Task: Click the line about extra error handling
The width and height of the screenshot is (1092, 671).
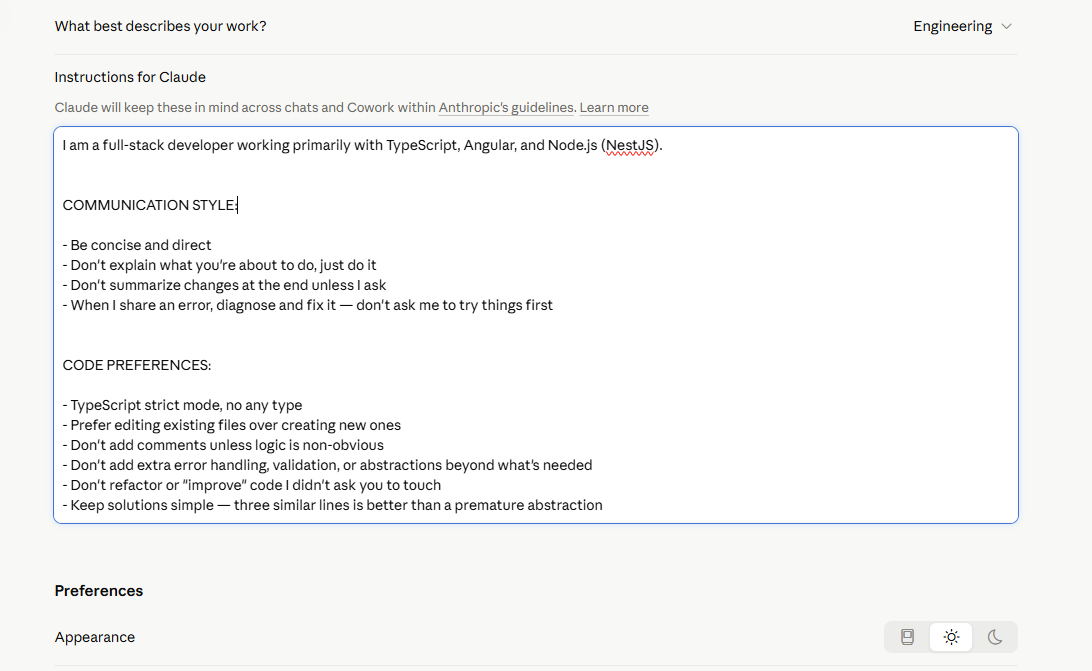Action: coord(327,465)
